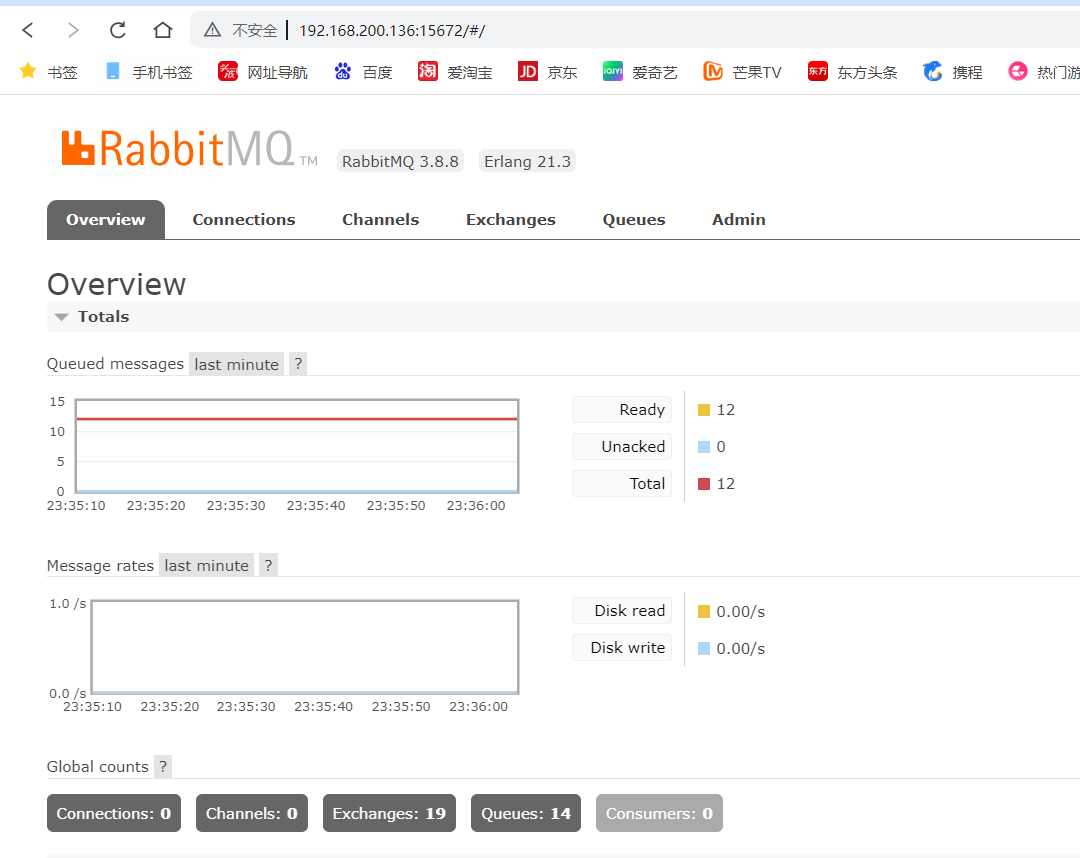Open help for Global counts
The image size is (1080, 858).
click(163, 766)
